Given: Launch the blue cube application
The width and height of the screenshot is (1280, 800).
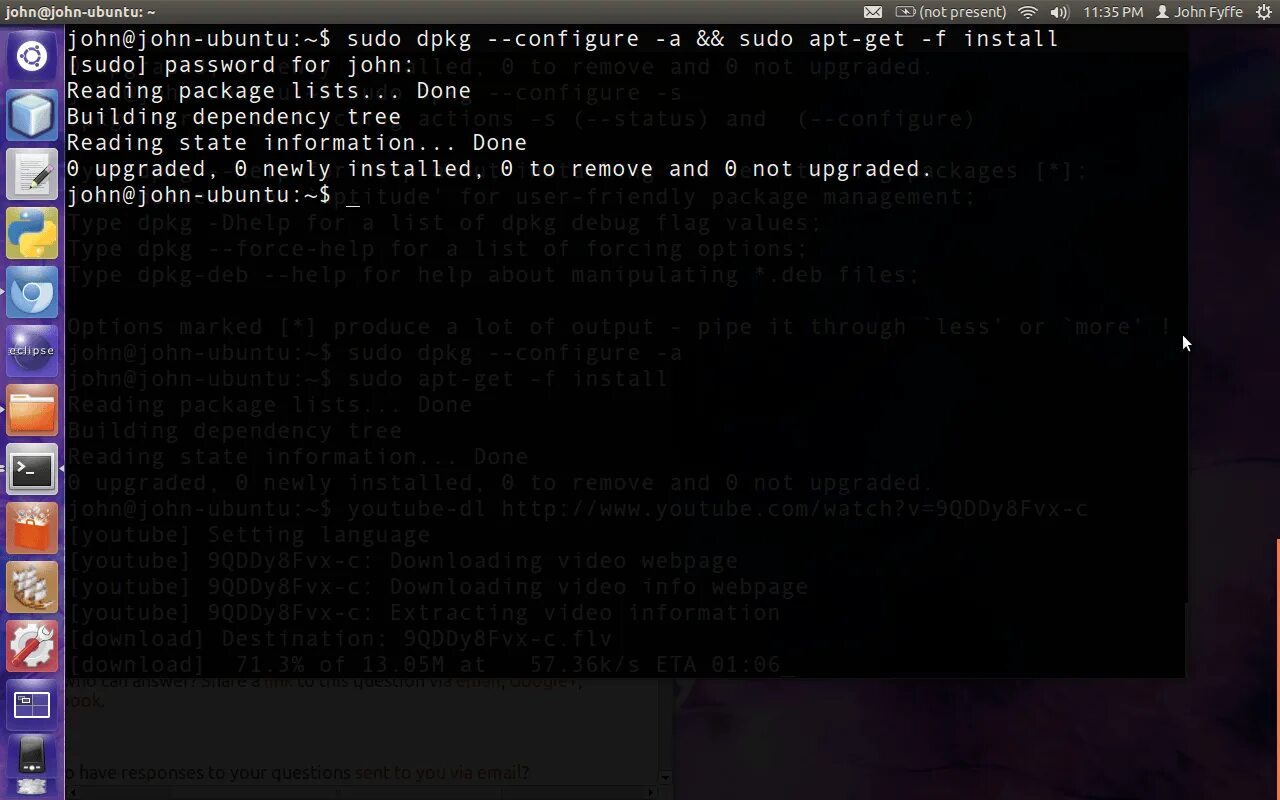Looking at the screenshot, I should 32,115.
